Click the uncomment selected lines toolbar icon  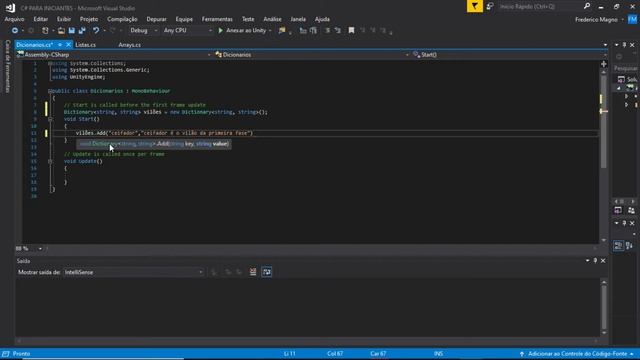point(338,31)
